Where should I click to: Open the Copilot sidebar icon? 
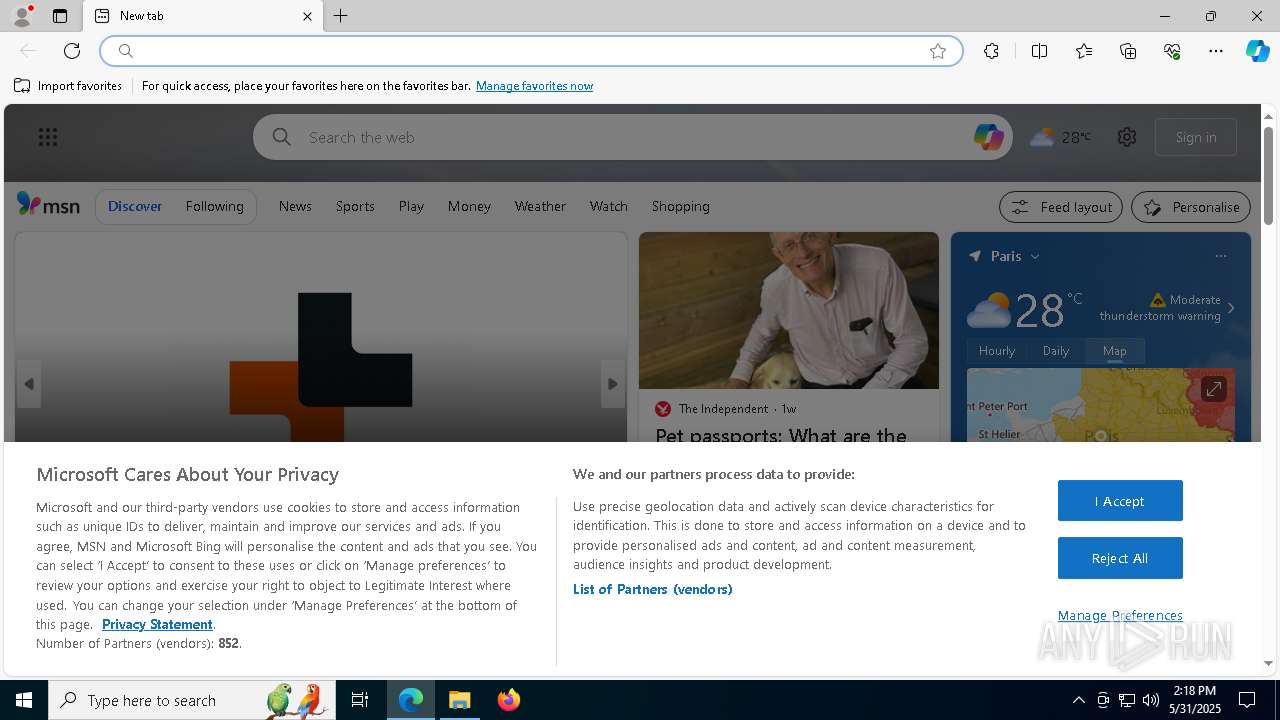tap(1257, 51)
